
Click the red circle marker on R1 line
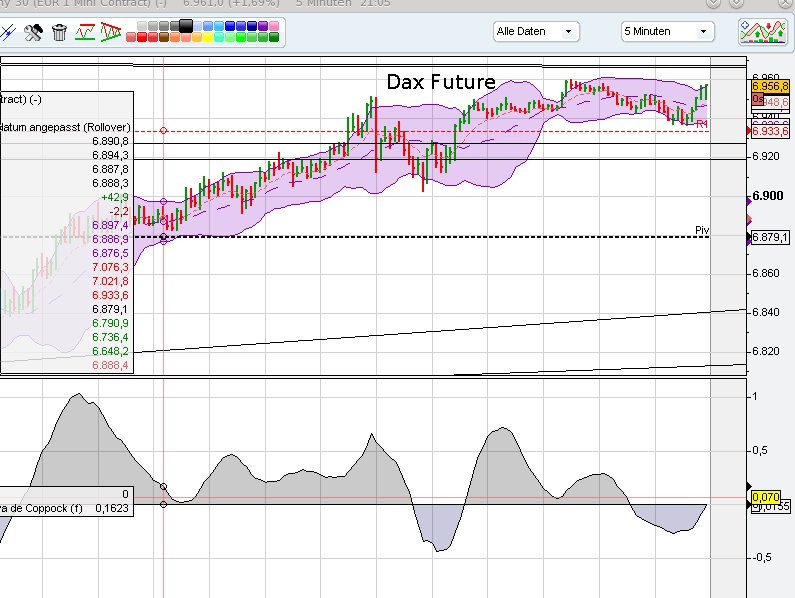click(x=163, y=131)
